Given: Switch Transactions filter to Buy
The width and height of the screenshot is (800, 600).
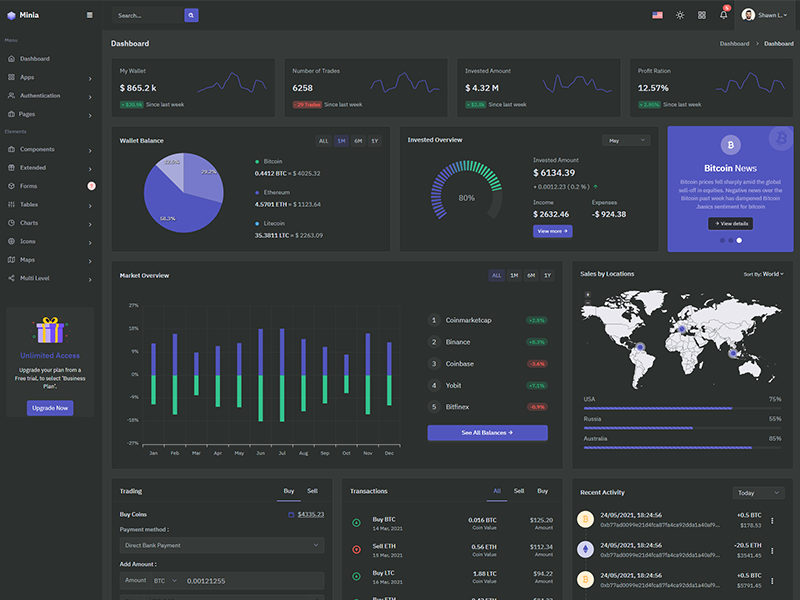Looking at the screenshot, I should (x=541, y=491).
